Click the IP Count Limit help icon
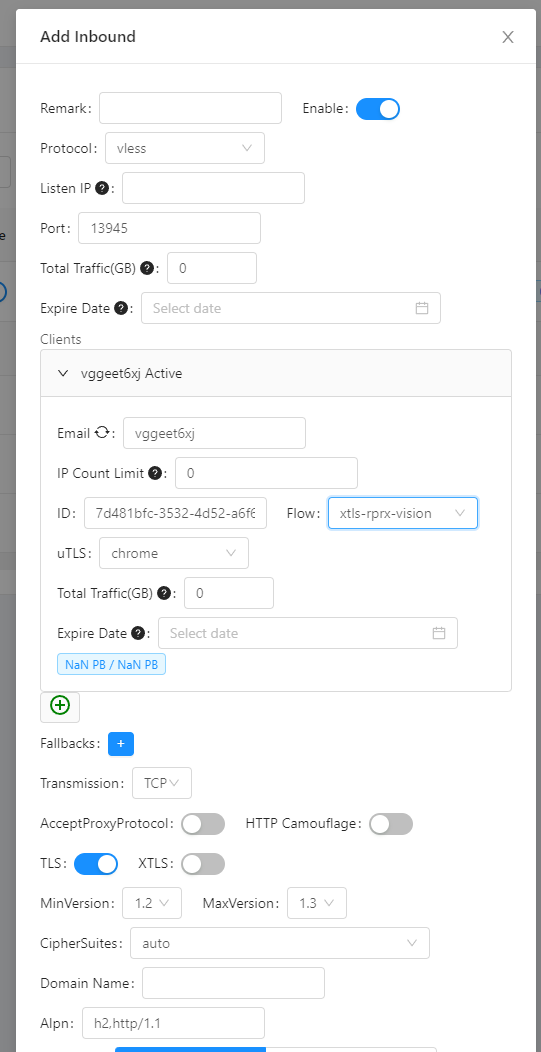The image size is (541, 1052). point(155,474)
